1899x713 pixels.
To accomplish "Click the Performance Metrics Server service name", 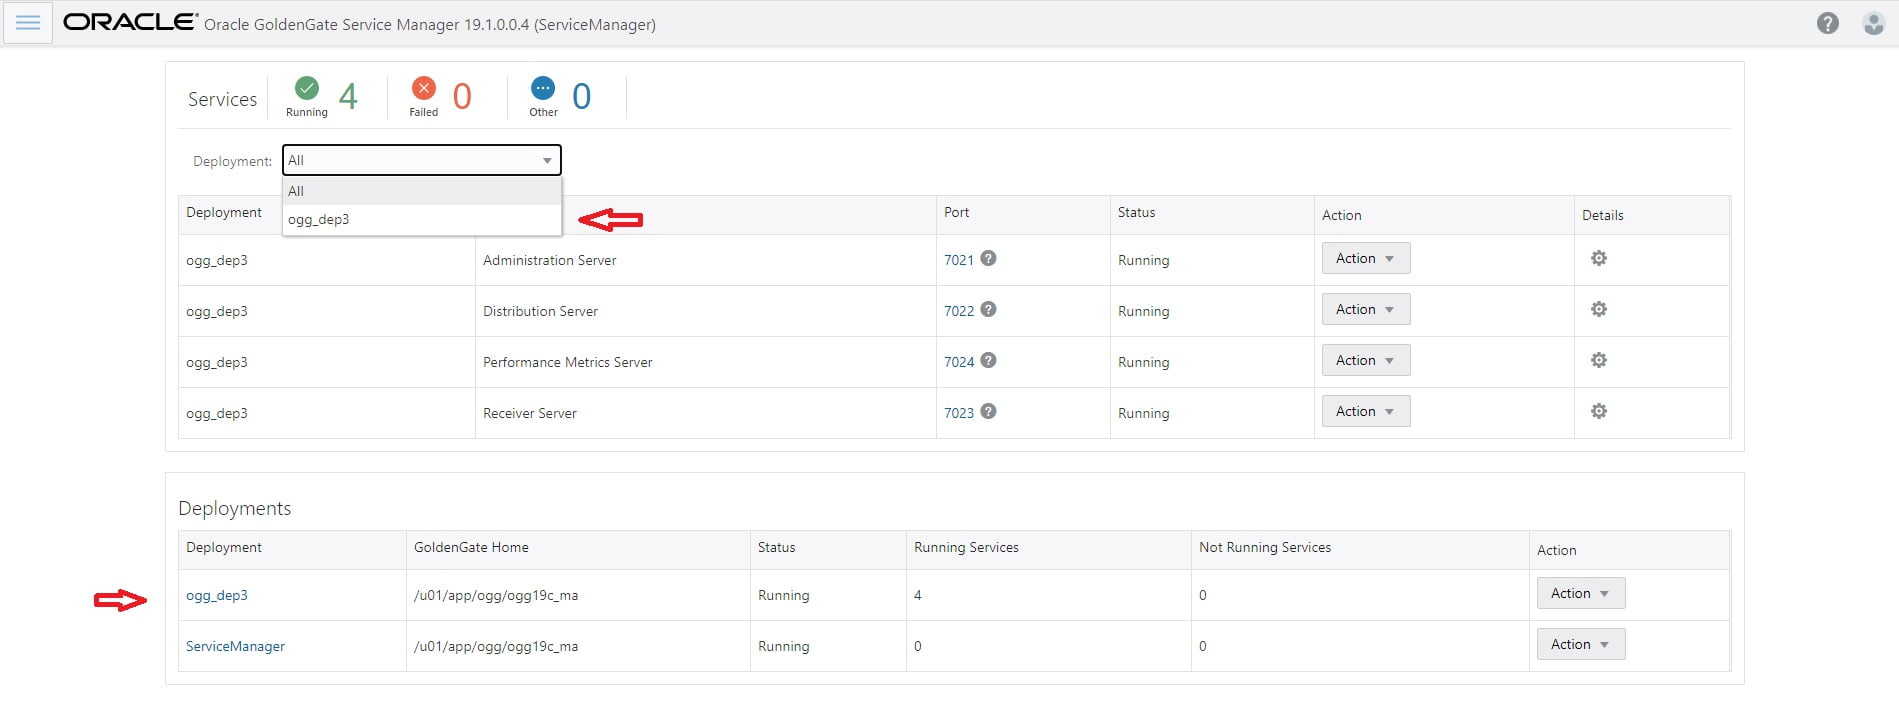I will click(567, 362).
